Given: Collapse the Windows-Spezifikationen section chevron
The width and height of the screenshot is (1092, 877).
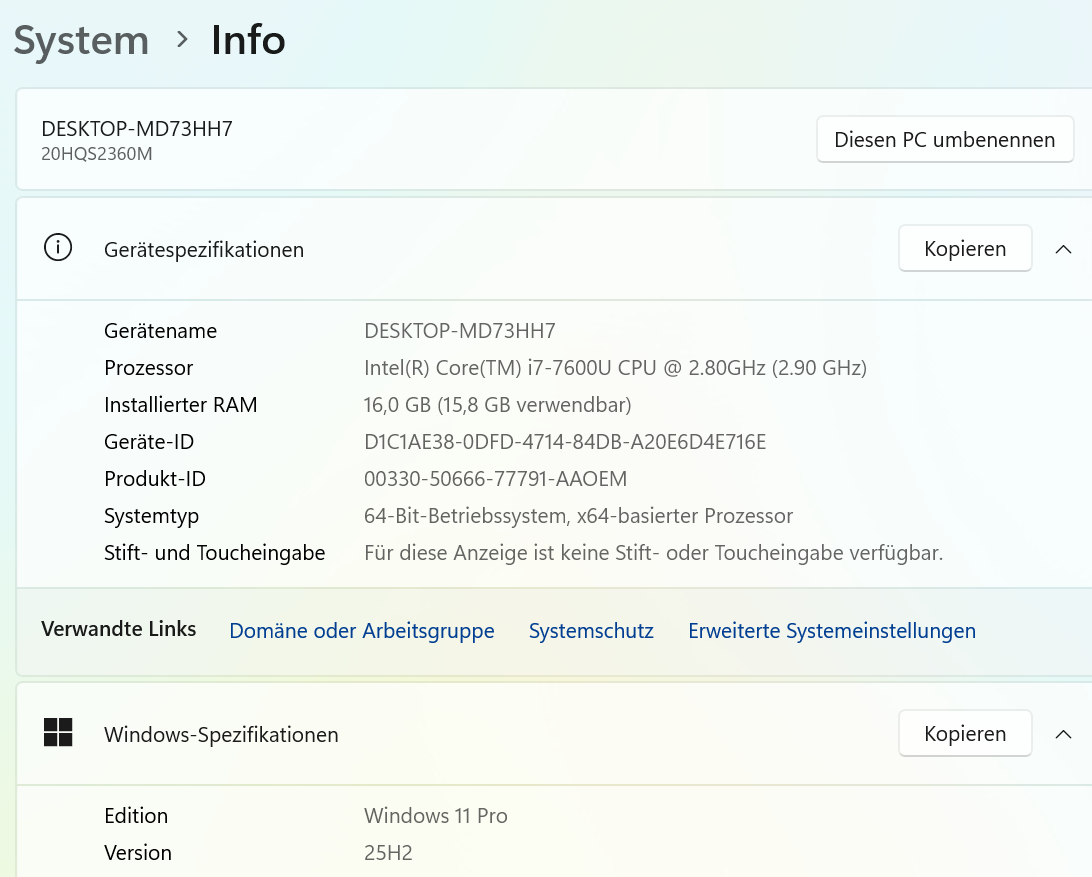Looking at the screenshot, I should click(1063, 734).
